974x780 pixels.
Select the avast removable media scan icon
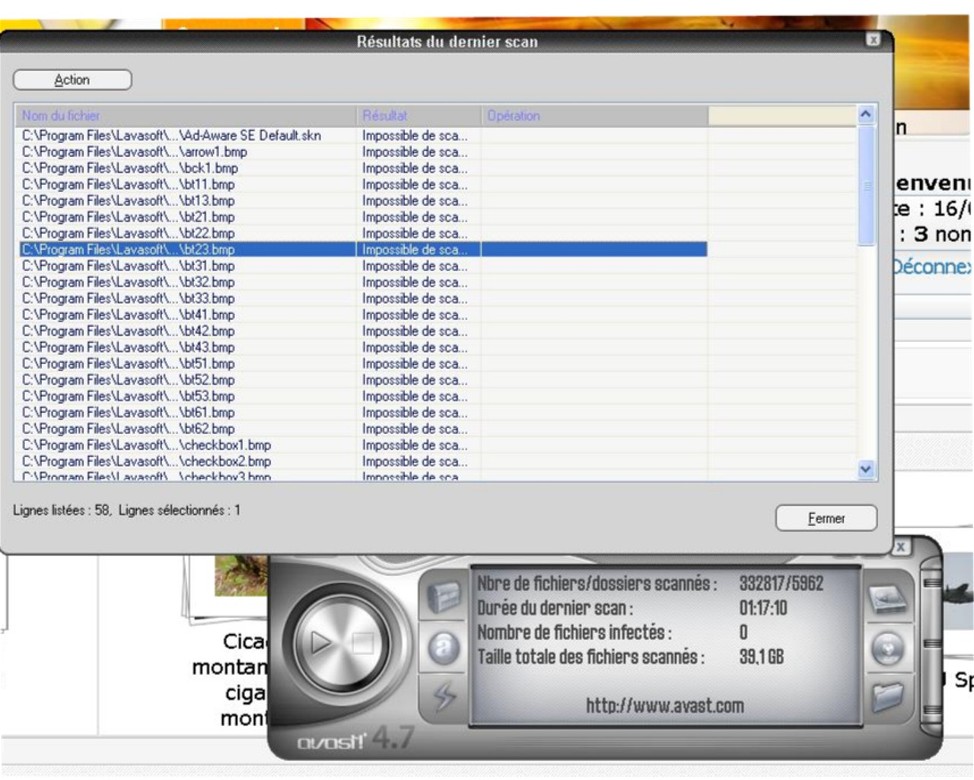[888, 649]
